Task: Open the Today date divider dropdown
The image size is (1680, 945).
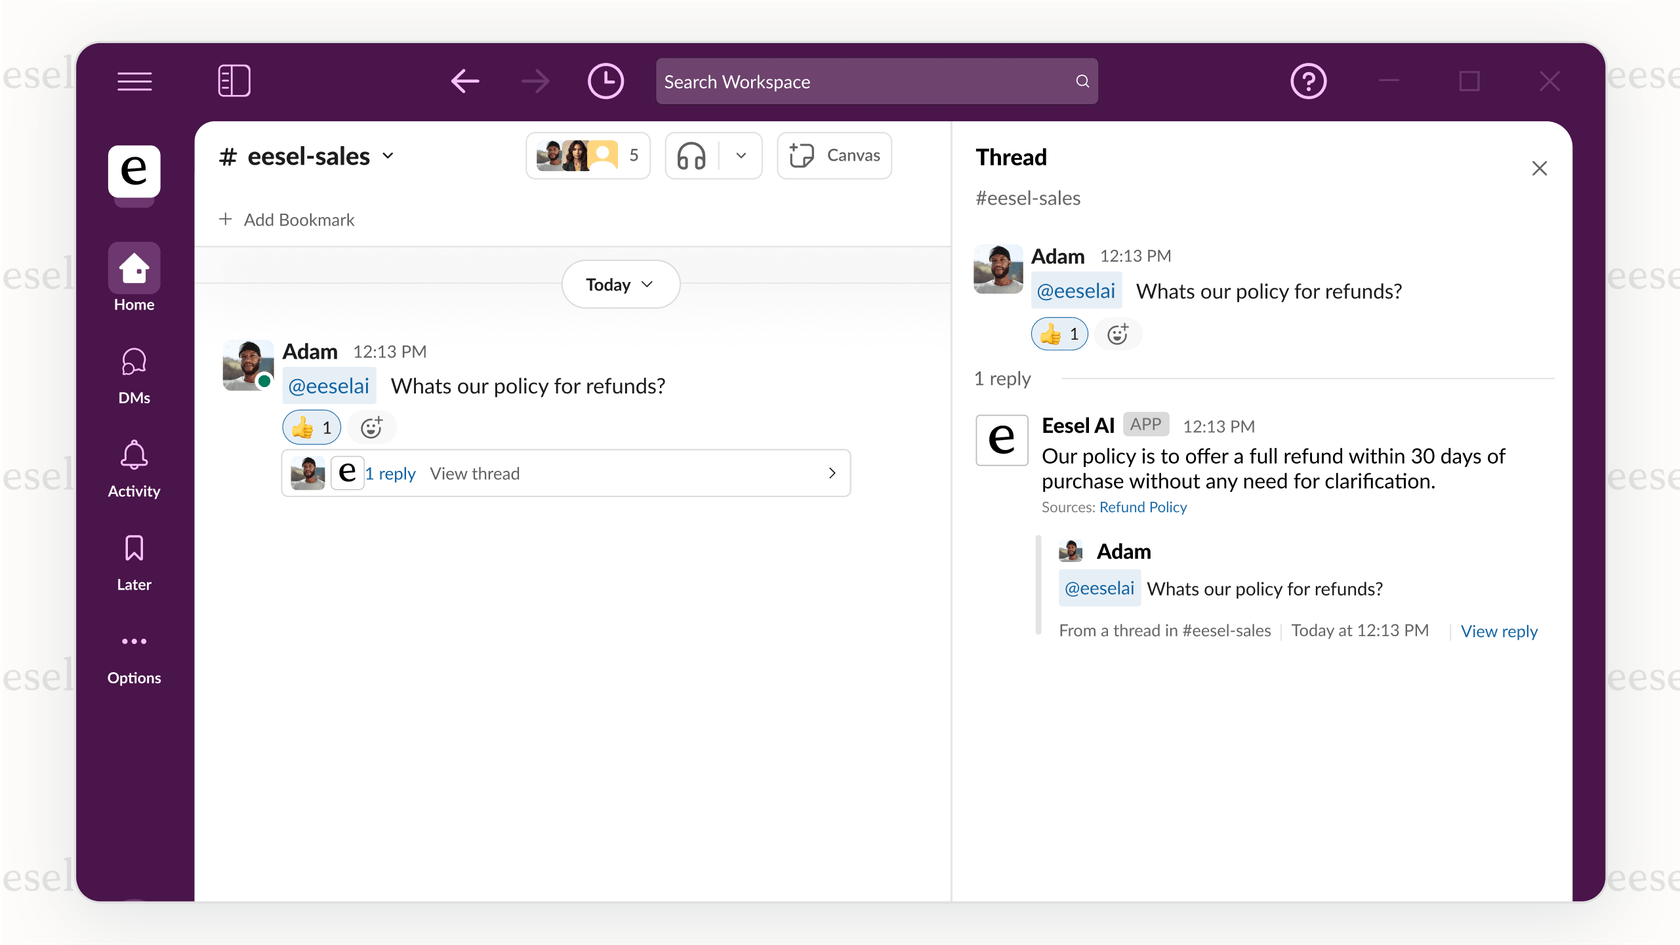Action: 620,284
